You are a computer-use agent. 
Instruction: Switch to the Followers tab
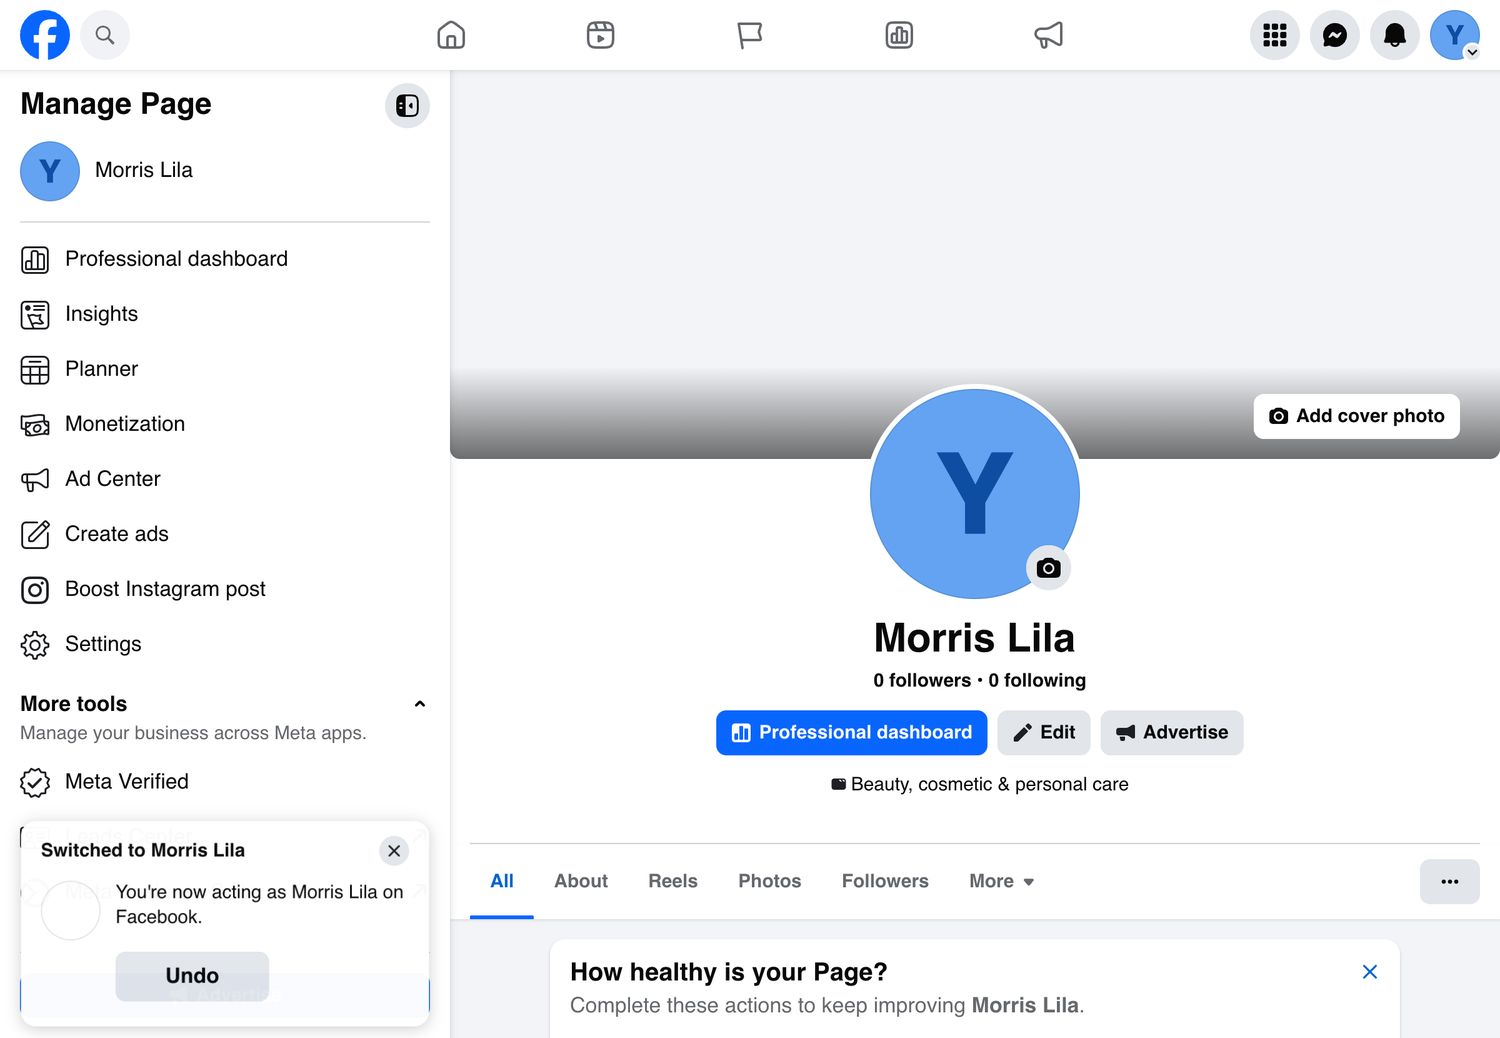tap(885, 881)
